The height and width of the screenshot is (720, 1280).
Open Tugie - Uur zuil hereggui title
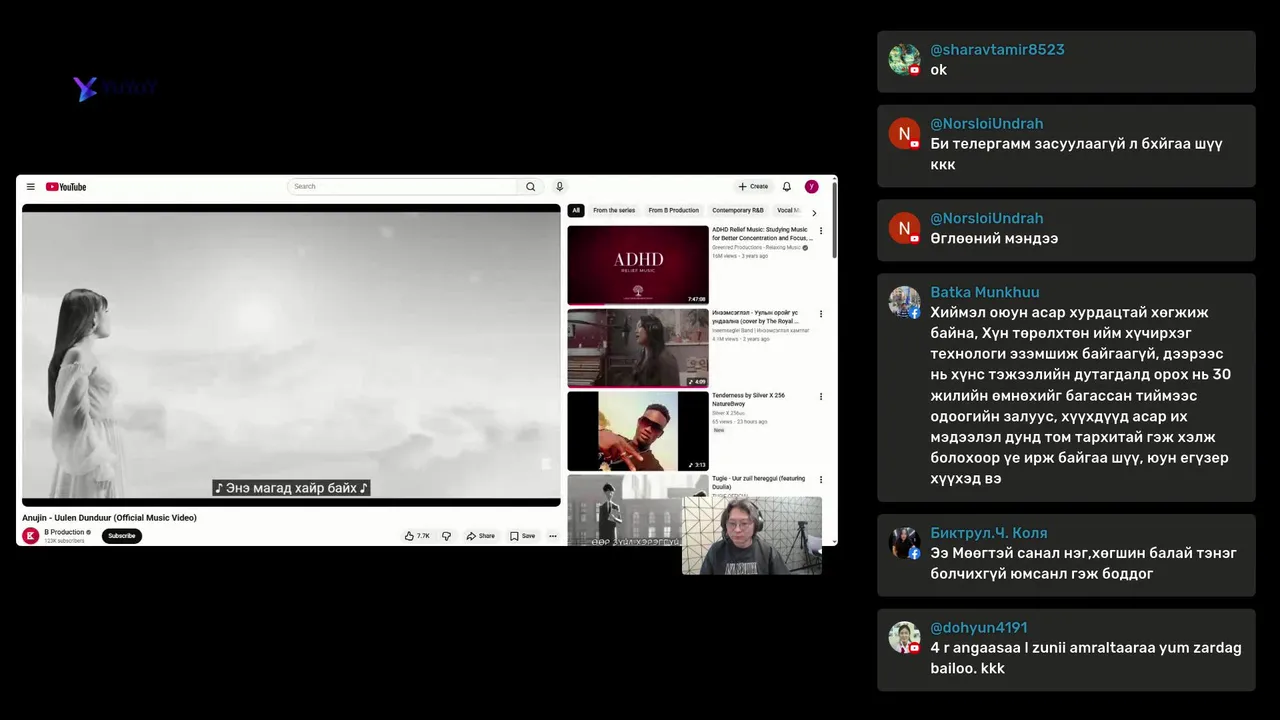(759, 483)
